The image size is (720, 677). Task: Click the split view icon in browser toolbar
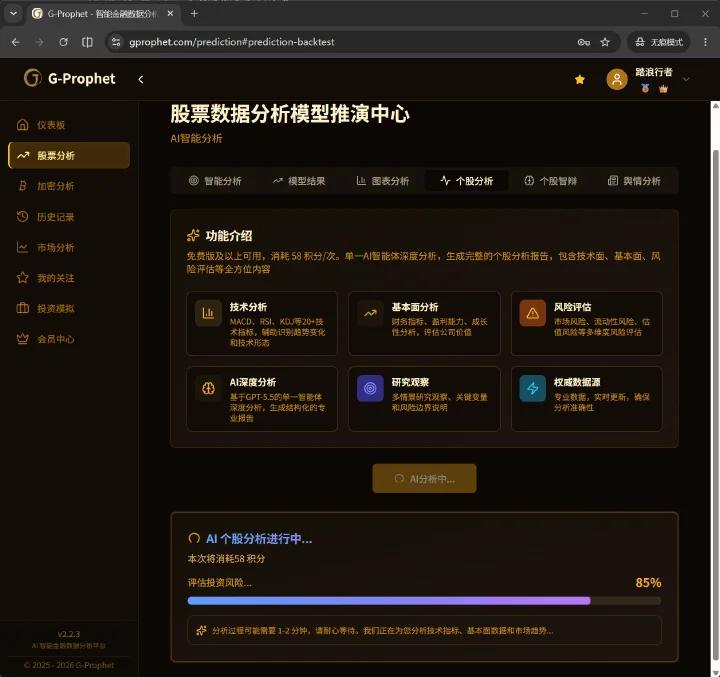click(87, 42)
